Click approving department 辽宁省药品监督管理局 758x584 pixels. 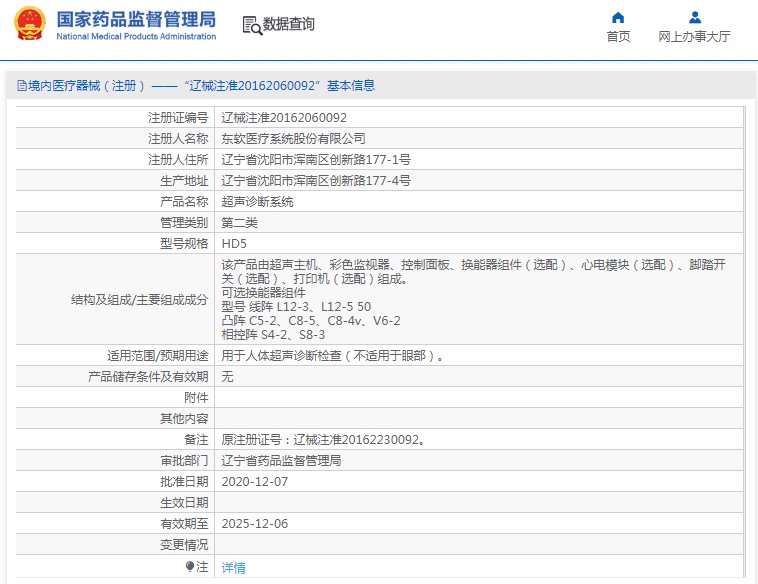281,460
